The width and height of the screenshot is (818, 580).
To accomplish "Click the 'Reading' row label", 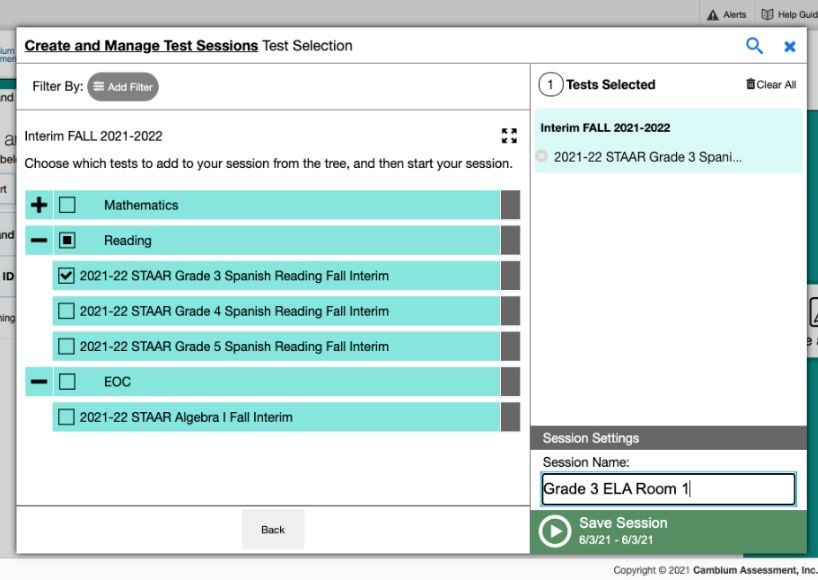I will [x=128, y=240].
